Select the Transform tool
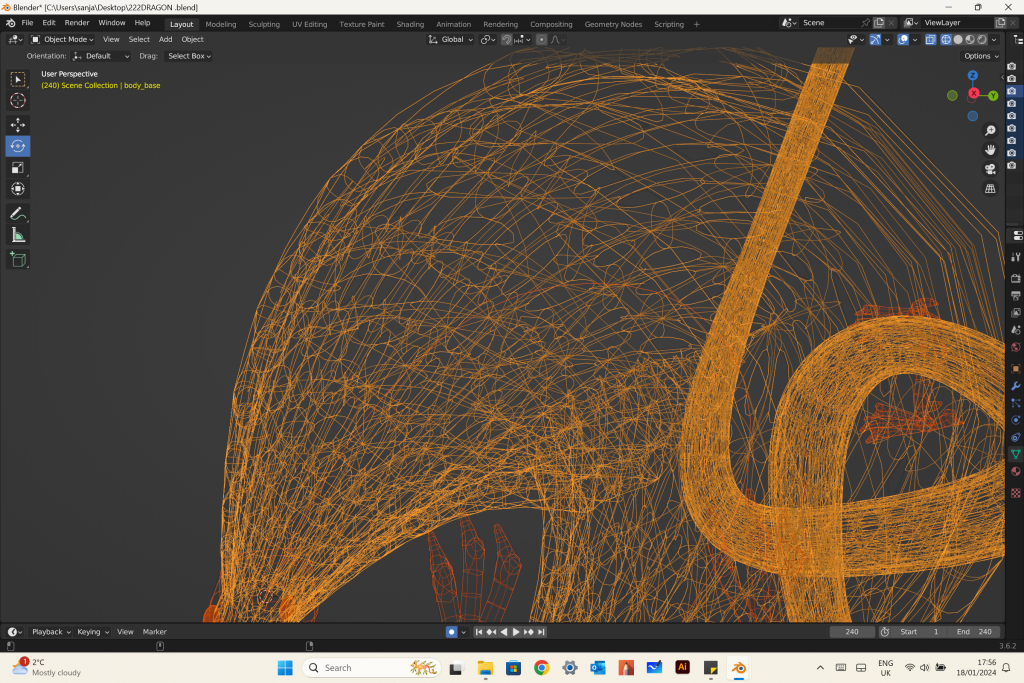1024x683 pixels. (18, 189)
